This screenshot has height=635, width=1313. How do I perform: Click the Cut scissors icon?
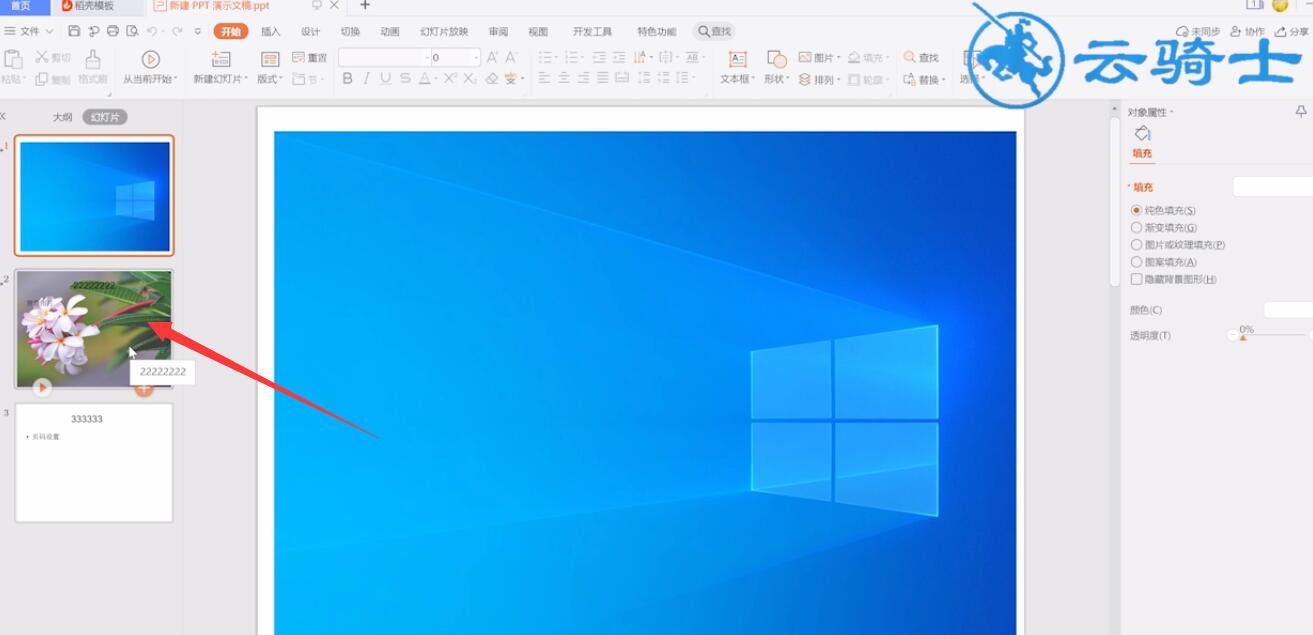(42, 58)
